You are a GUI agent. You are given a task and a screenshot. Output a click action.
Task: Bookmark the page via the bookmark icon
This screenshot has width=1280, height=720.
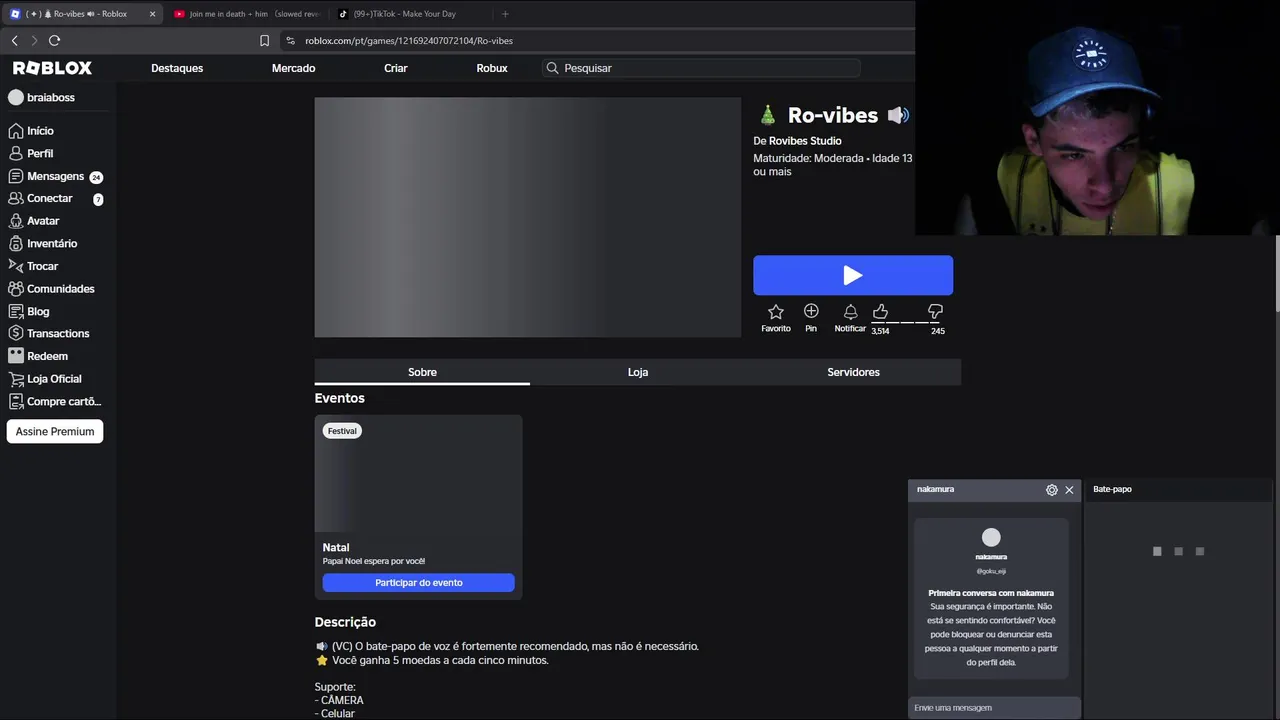[x=264, y=41]
